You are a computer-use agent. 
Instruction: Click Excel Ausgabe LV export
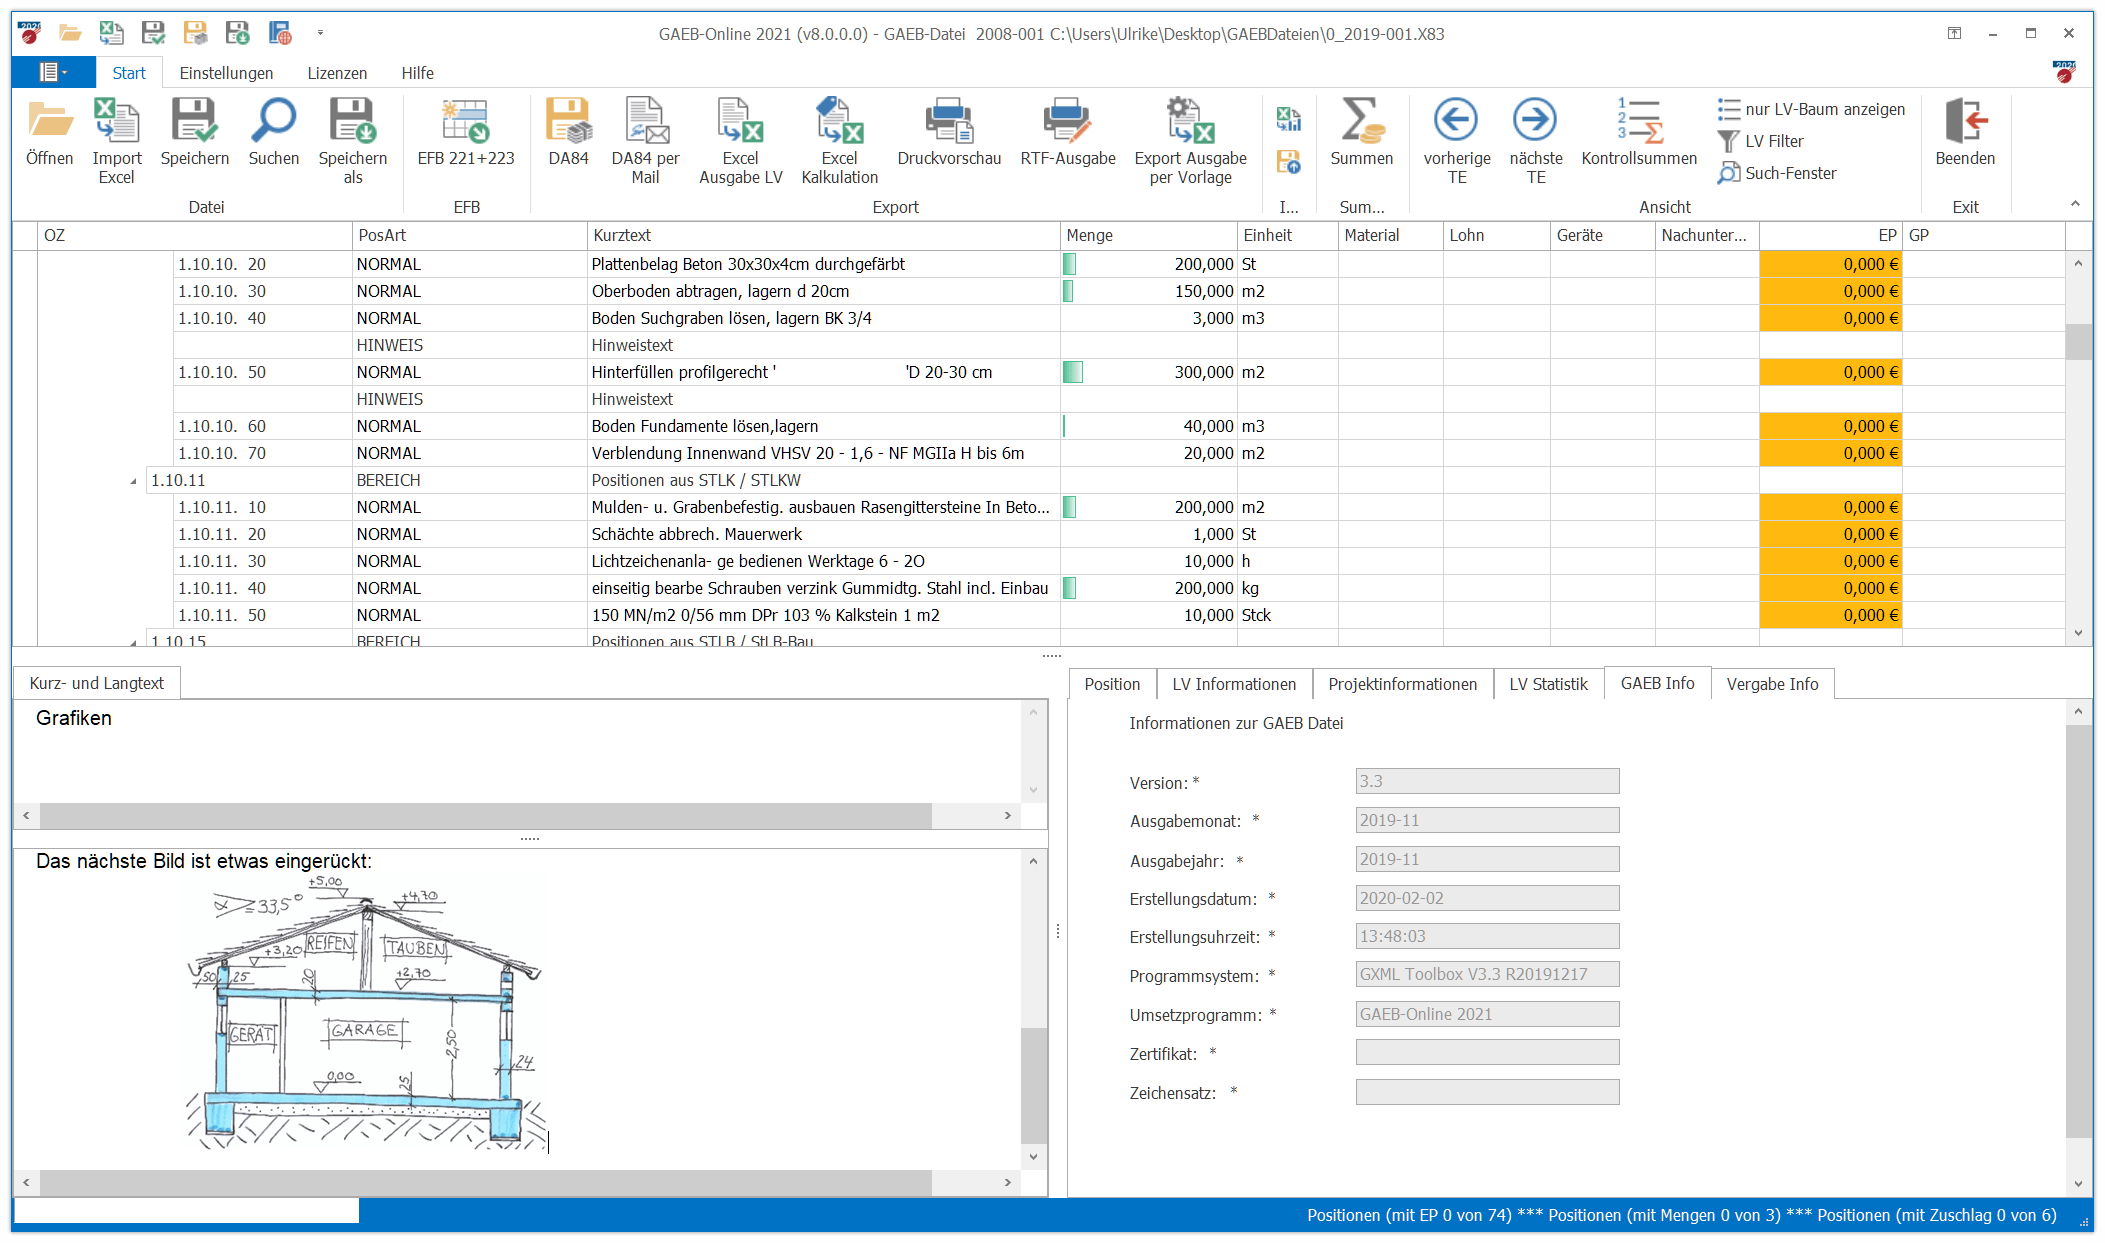pyautogui.click(x=740, y=140)
